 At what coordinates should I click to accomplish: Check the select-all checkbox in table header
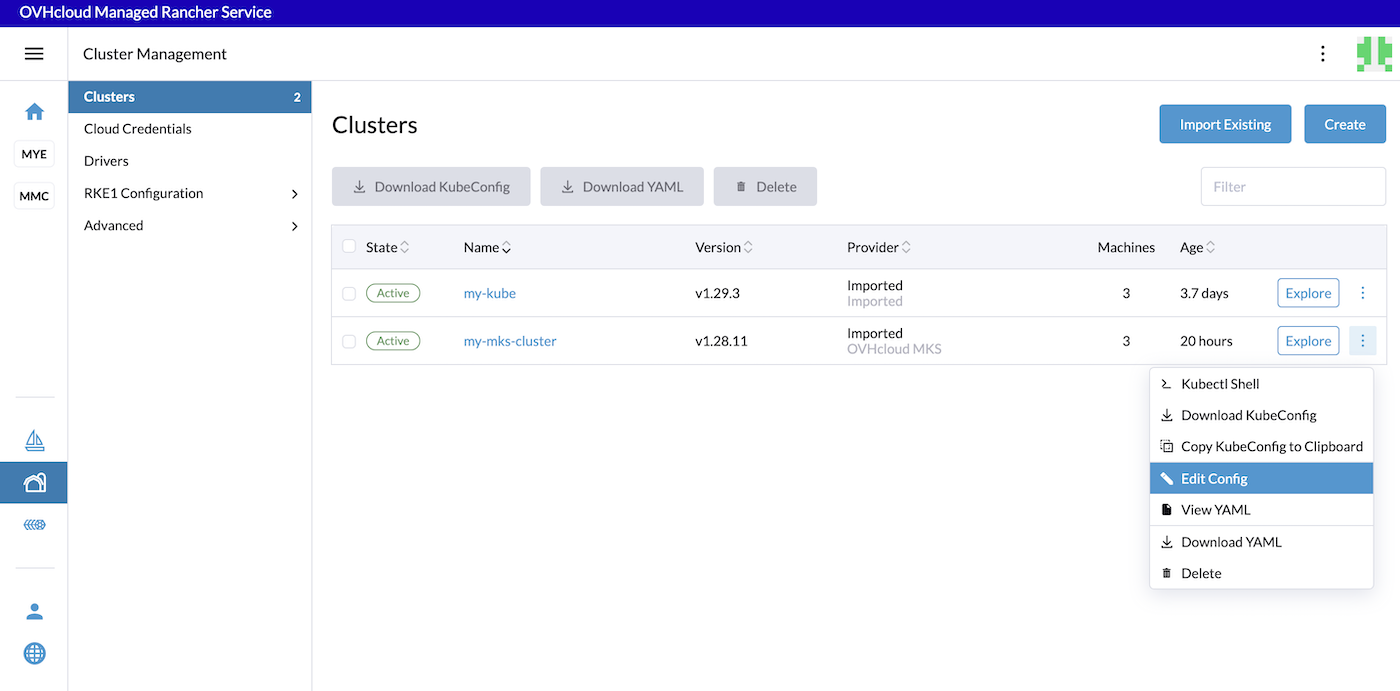[349, 247]
